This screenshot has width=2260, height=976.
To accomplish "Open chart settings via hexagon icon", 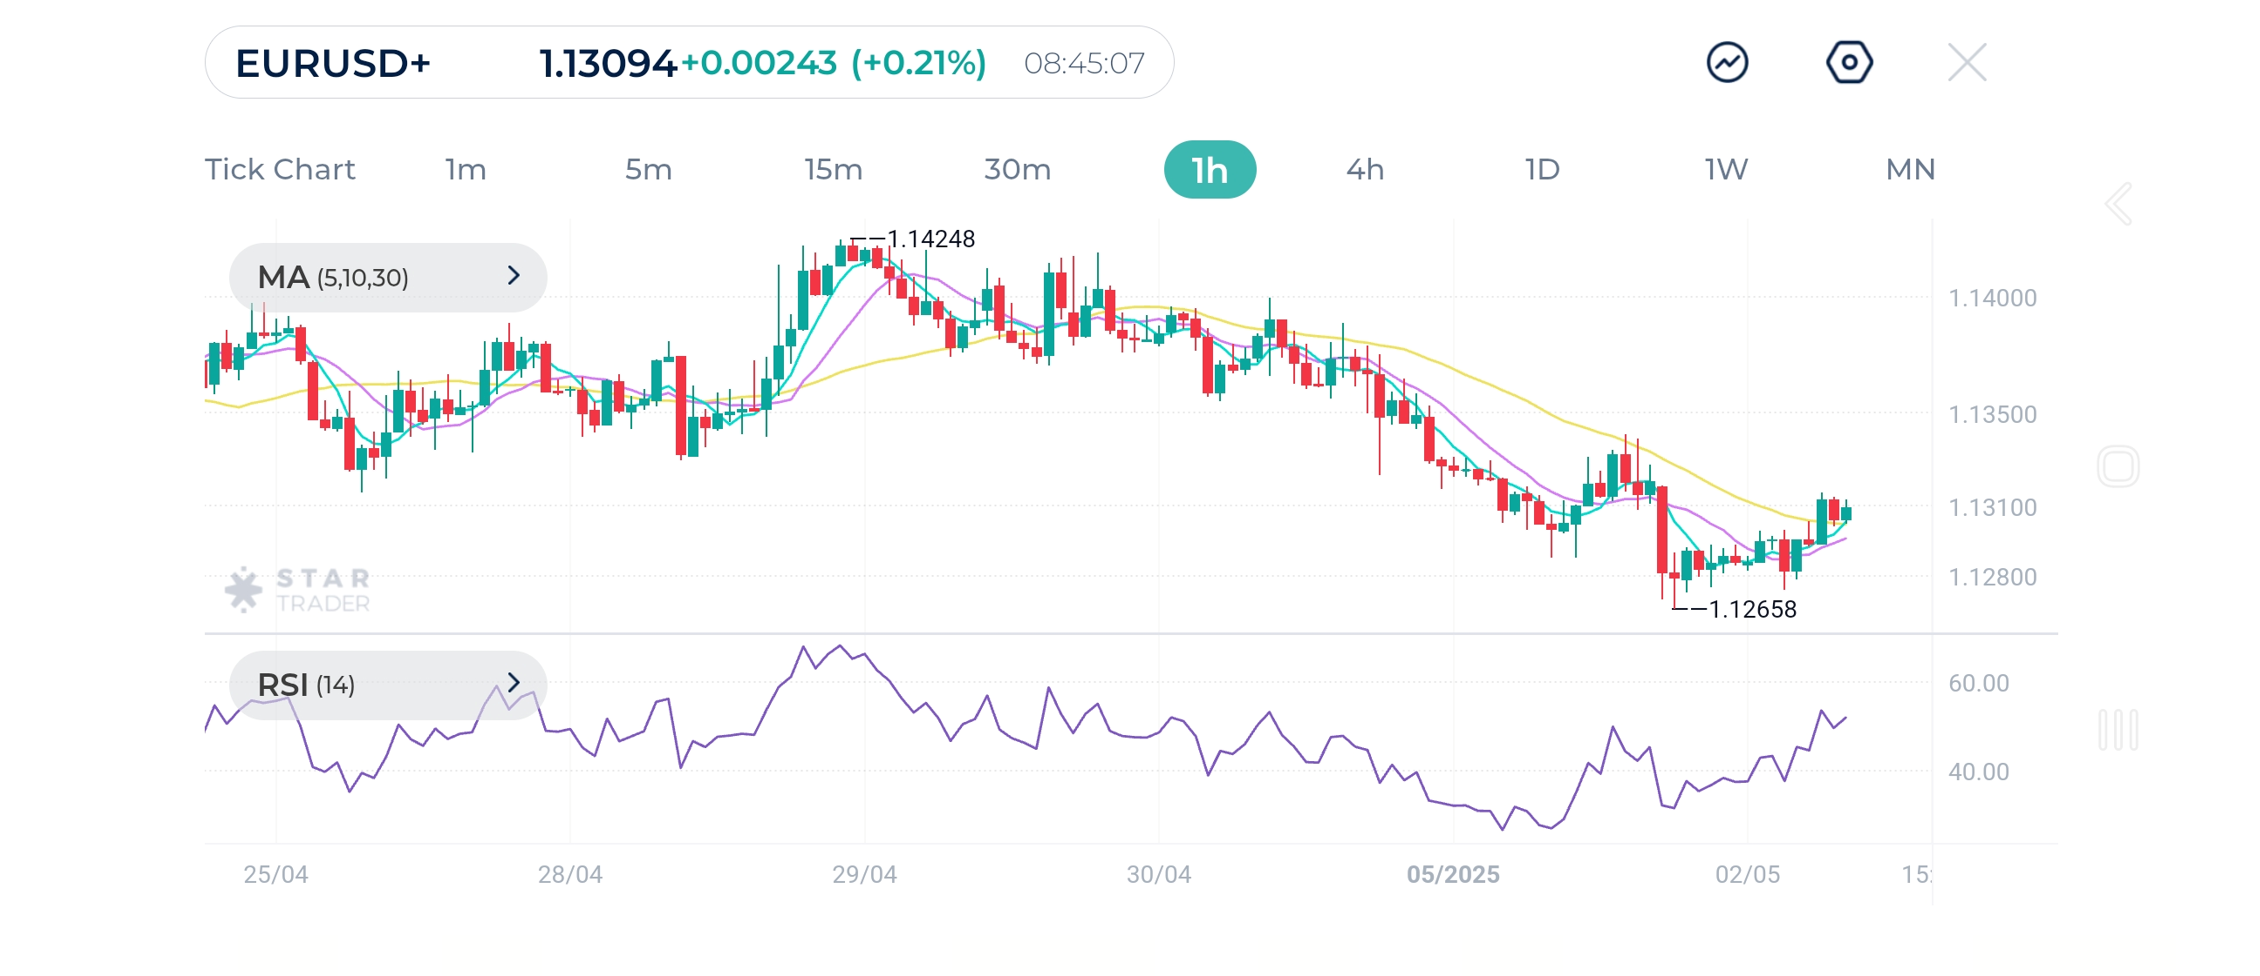I will coord(1849,62).
